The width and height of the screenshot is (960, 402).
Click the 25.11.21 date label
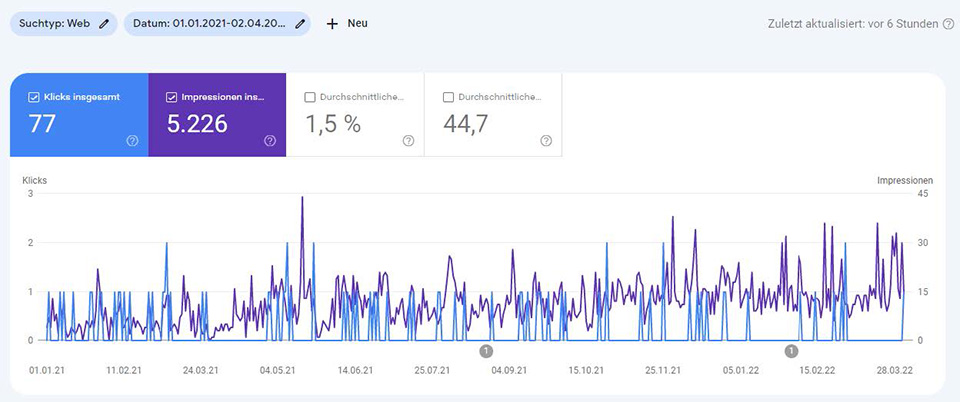coord(663,370)
